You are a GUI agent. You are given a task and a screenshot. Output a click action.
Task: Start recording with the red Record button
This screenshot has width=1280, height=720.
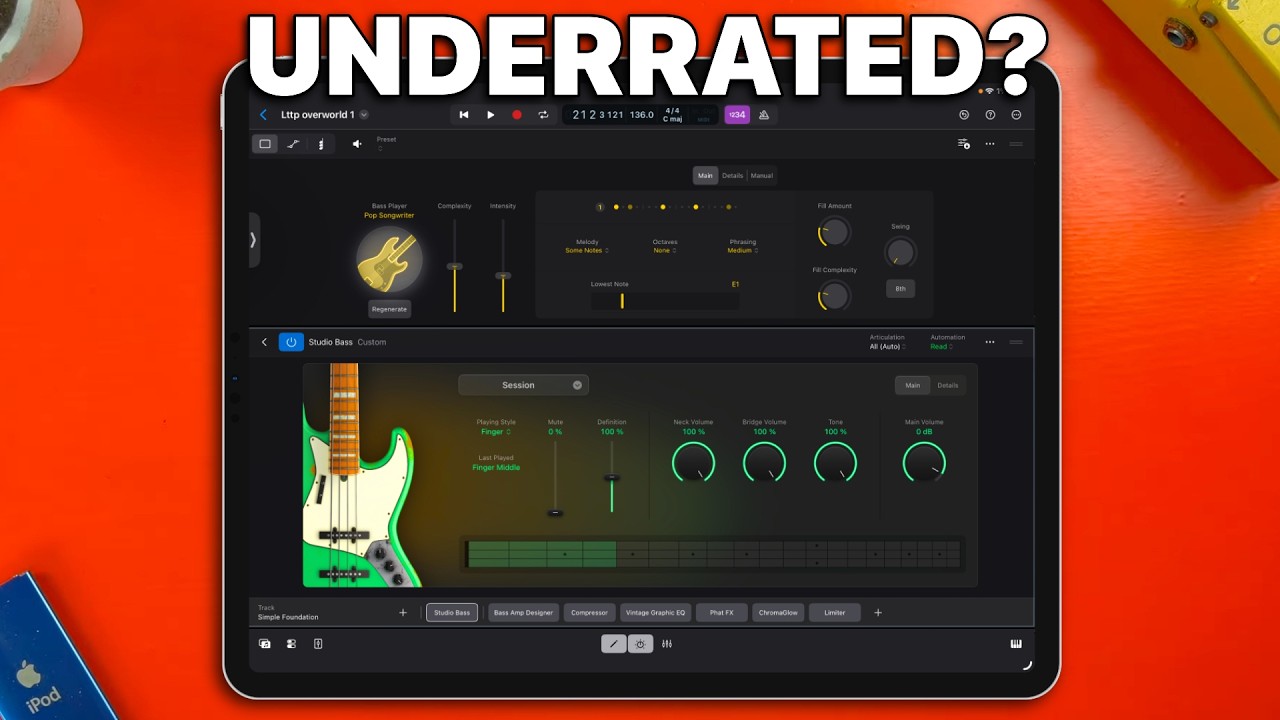click(517, 115)
